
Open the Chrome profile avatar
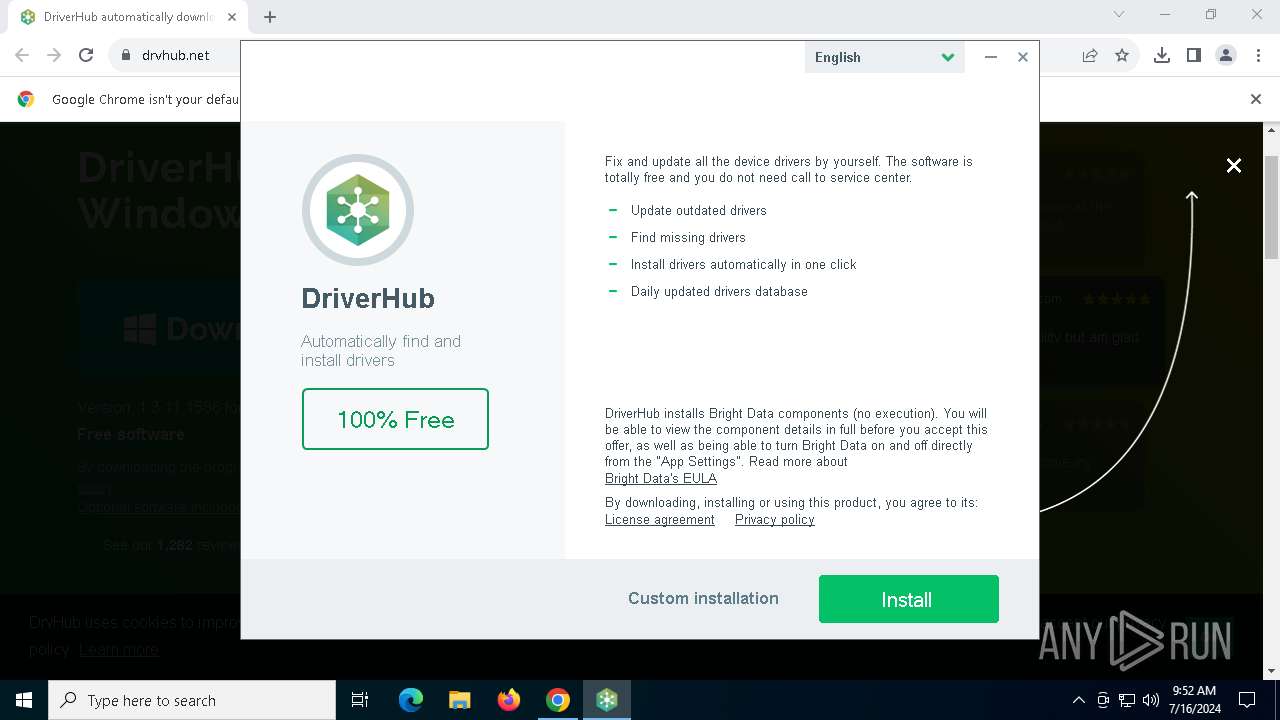(x=1226, y=55)
